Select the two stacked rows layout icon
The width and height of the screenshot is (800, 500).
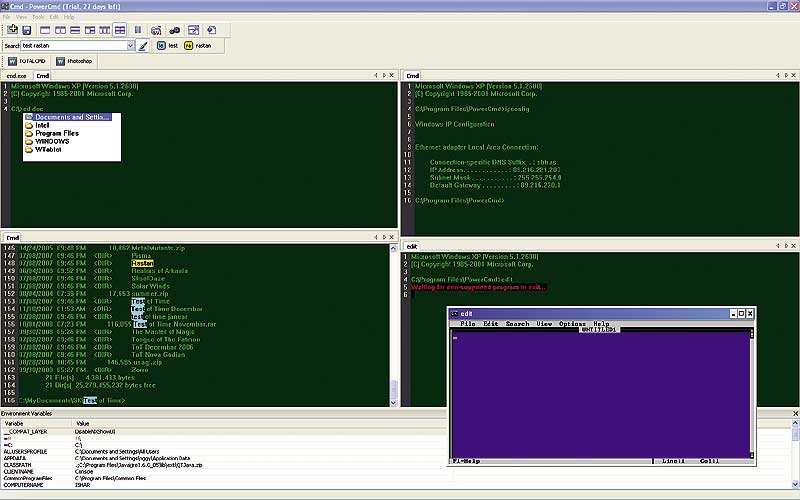(x=75, y=31)
